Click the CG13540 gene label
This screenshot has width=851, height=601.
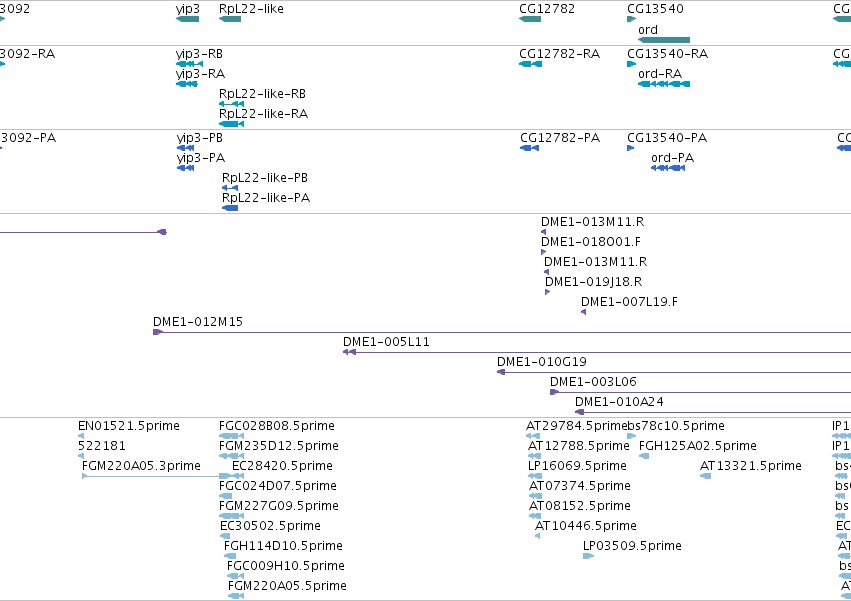tap(655, 9)
